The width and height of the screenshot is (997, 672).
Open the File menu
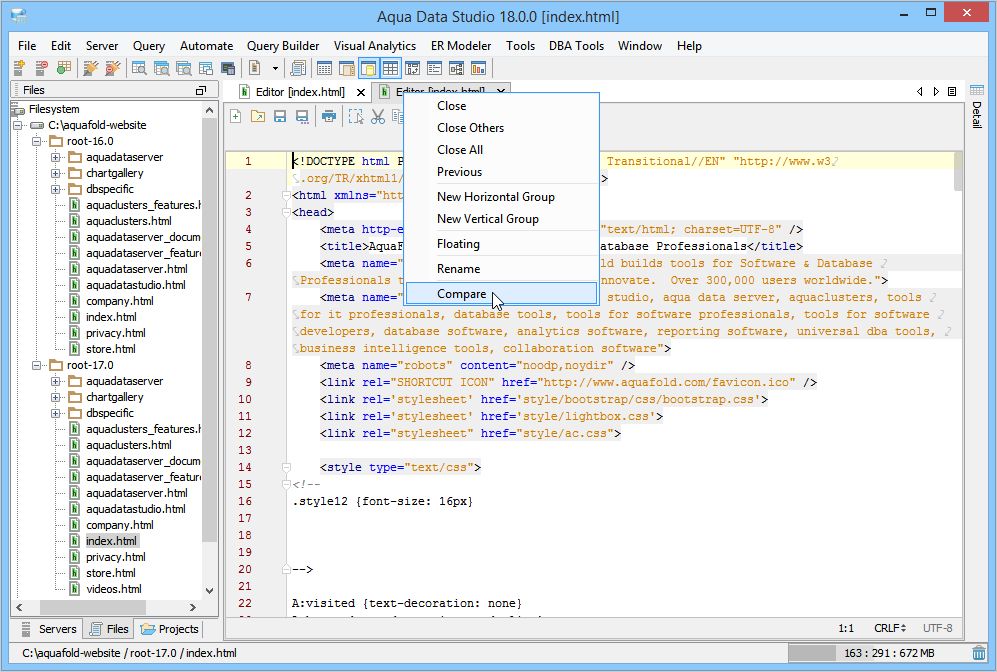click(27, 46)
